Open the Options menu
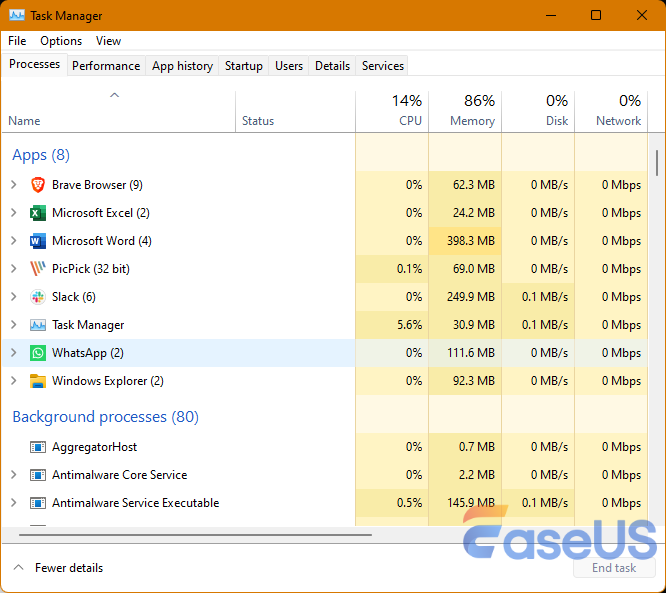 tap(61, 41)
